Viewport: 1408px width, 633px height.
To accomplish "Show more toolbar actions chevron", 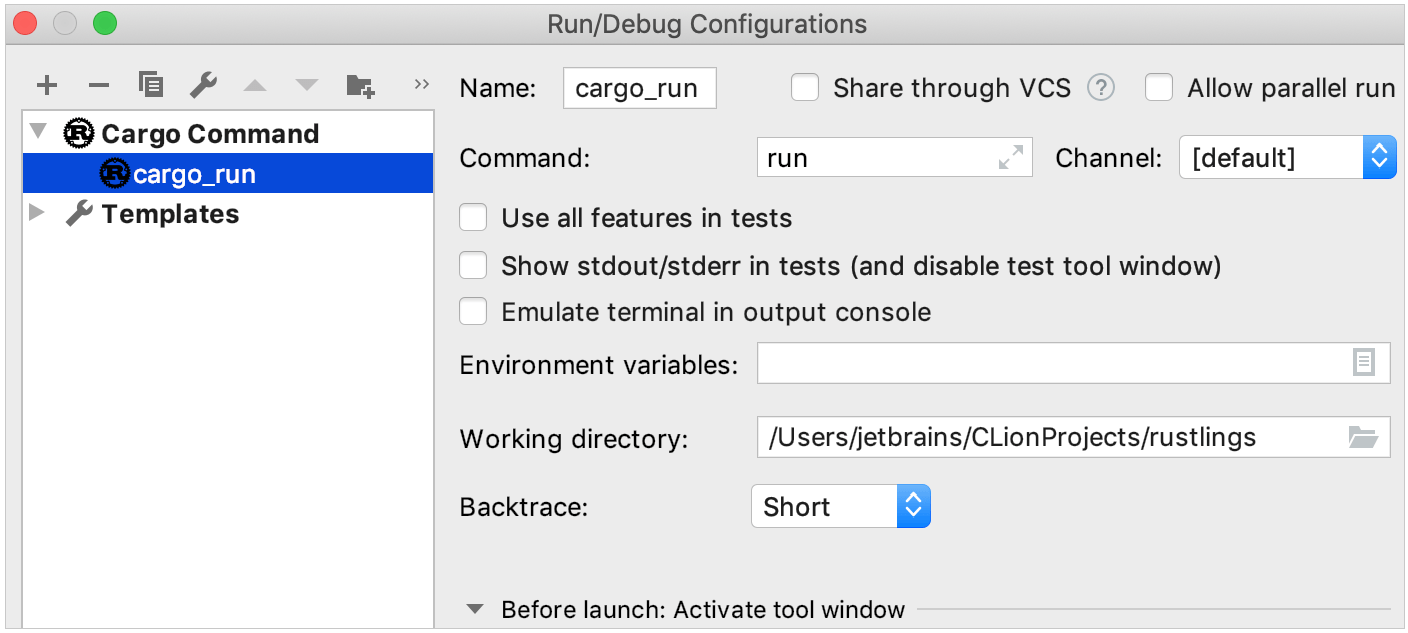I will [421, 84].
